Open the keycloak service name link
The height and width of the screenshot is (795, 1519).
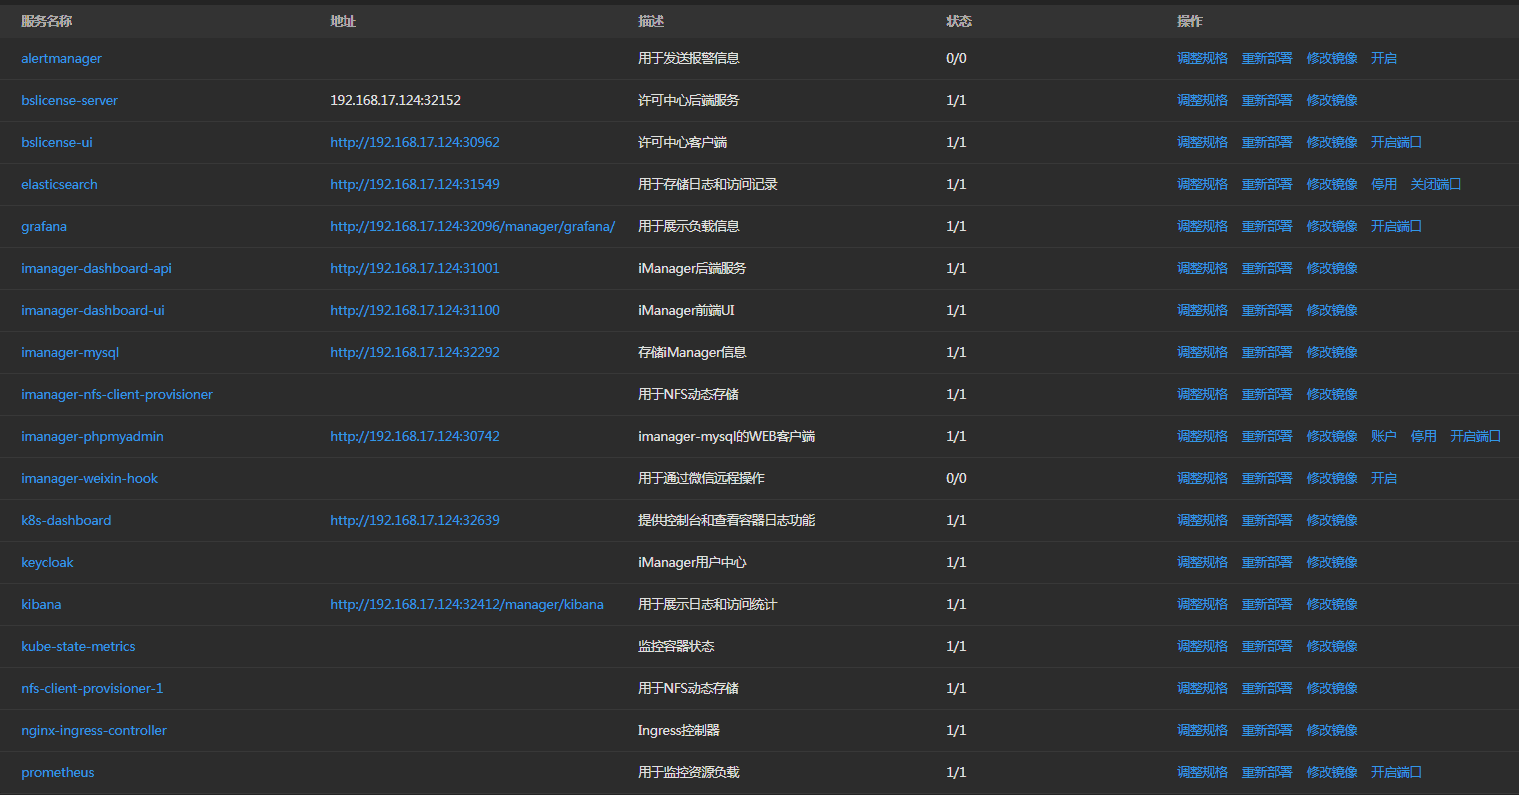(47, 563)
